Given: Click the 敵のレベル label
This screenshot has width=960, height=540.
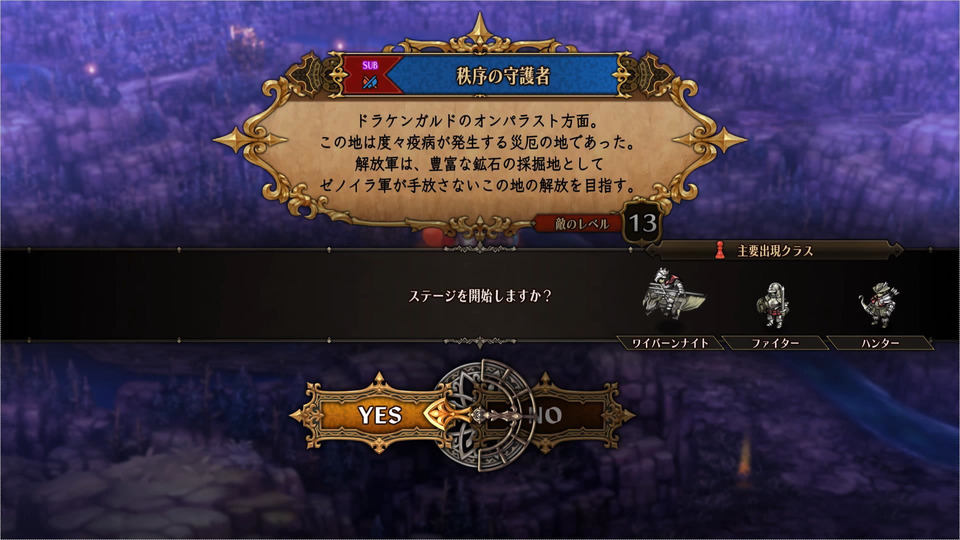Looking at the screenshot, I should (x=582, y=224).
